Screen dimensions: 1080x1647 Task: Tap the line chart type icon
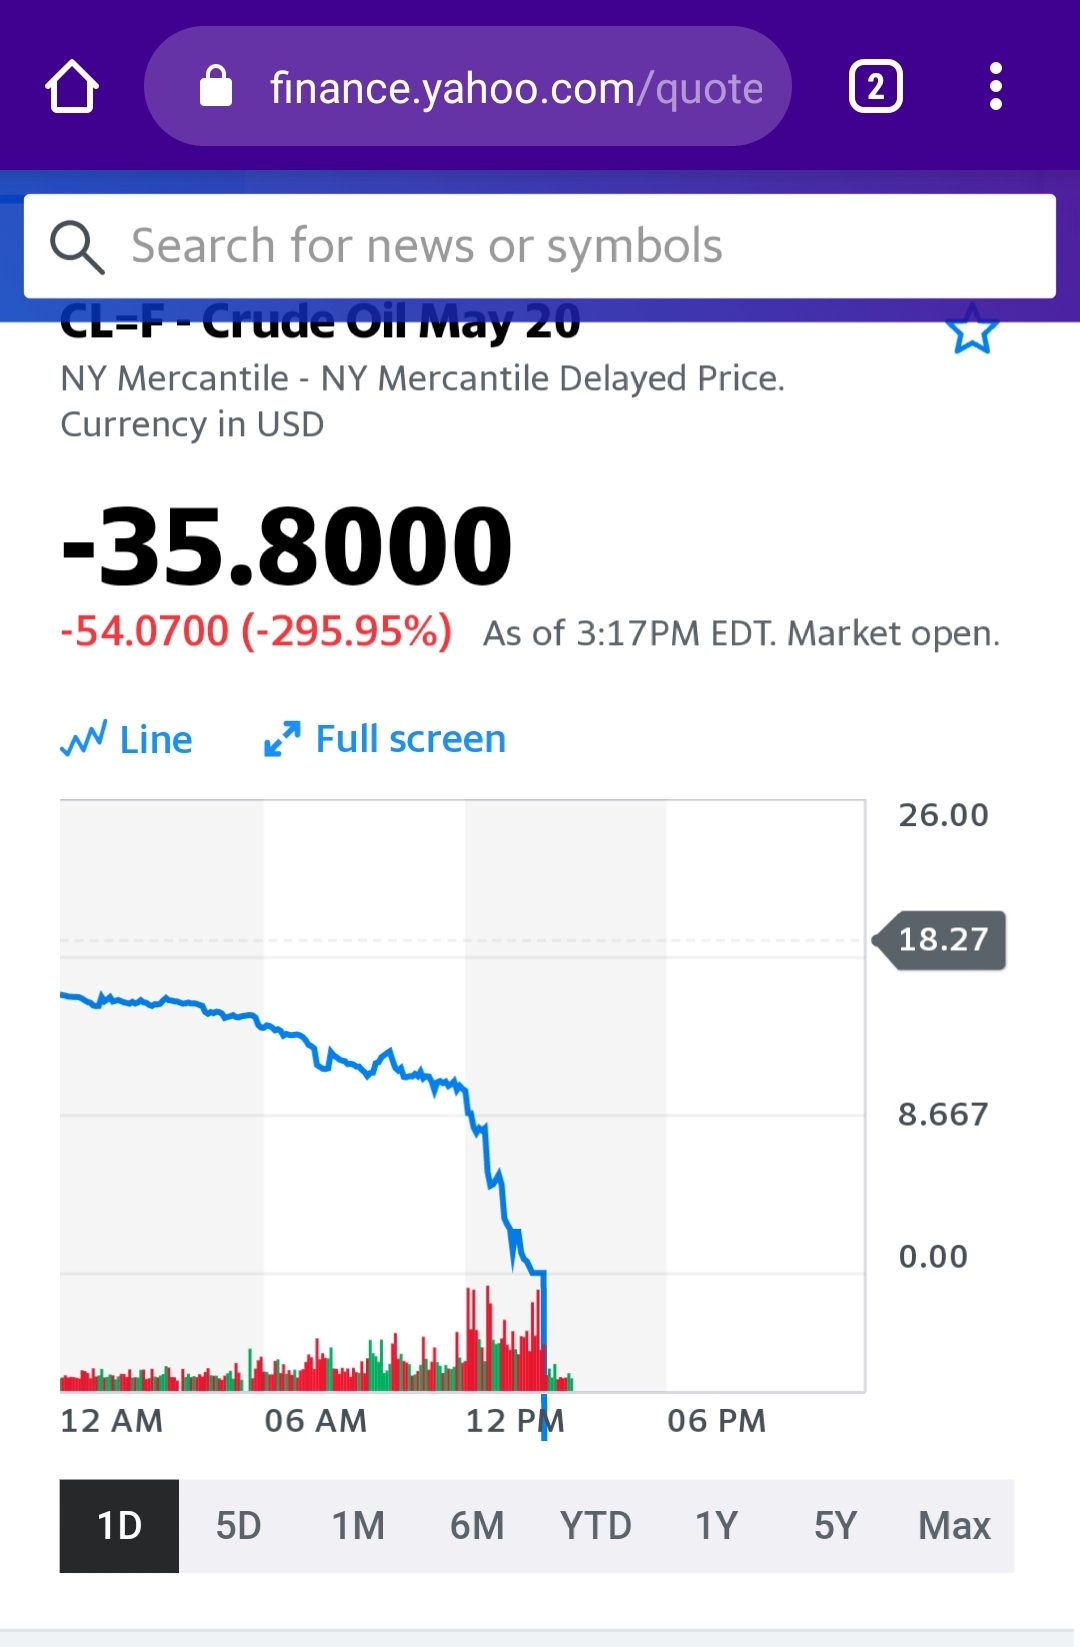(x=84, y=739)
